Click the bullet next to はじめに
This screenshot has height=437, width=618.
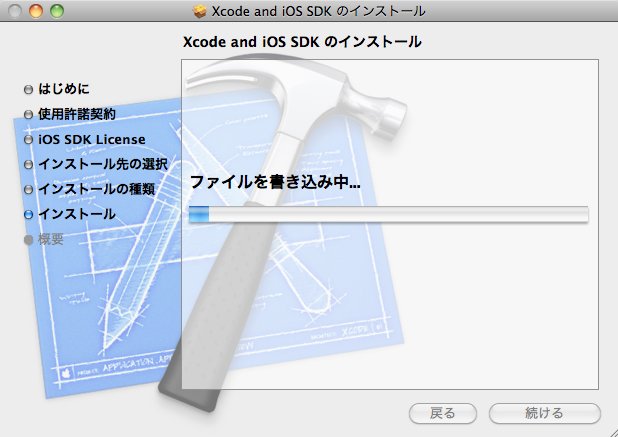click(x=28, y=89)
